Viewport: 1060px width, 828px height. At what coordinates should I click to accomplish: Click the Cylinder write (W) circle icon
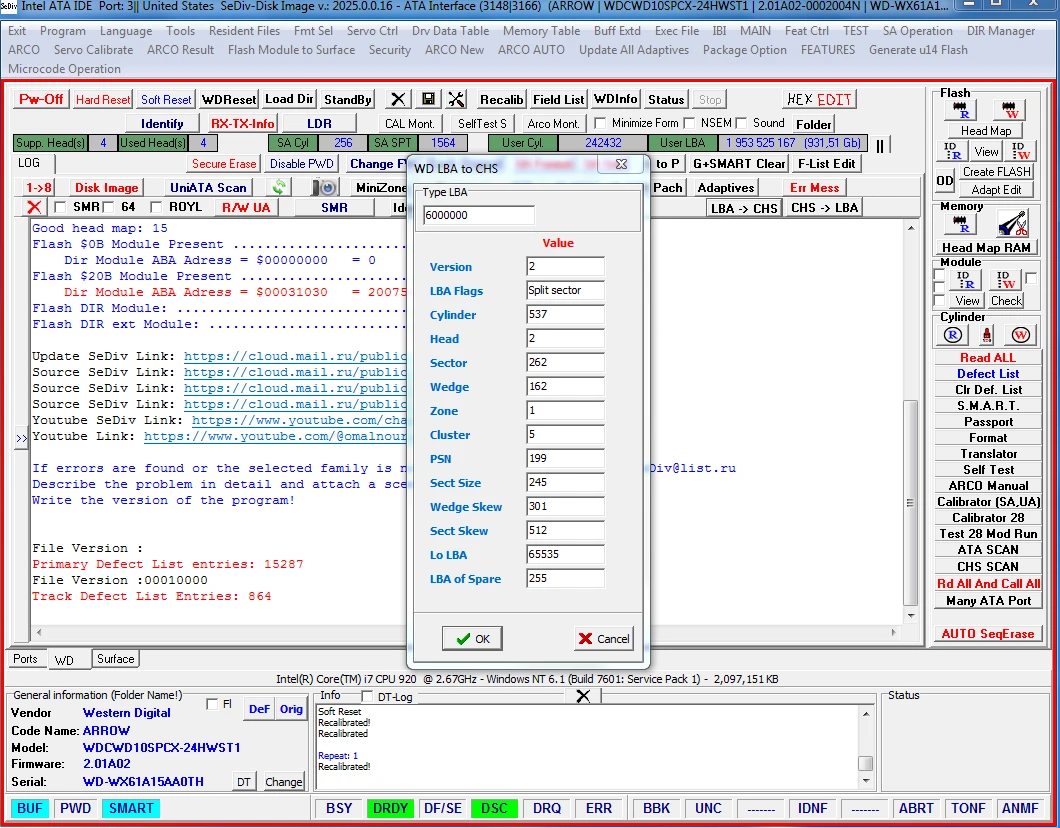point(1020,335)
